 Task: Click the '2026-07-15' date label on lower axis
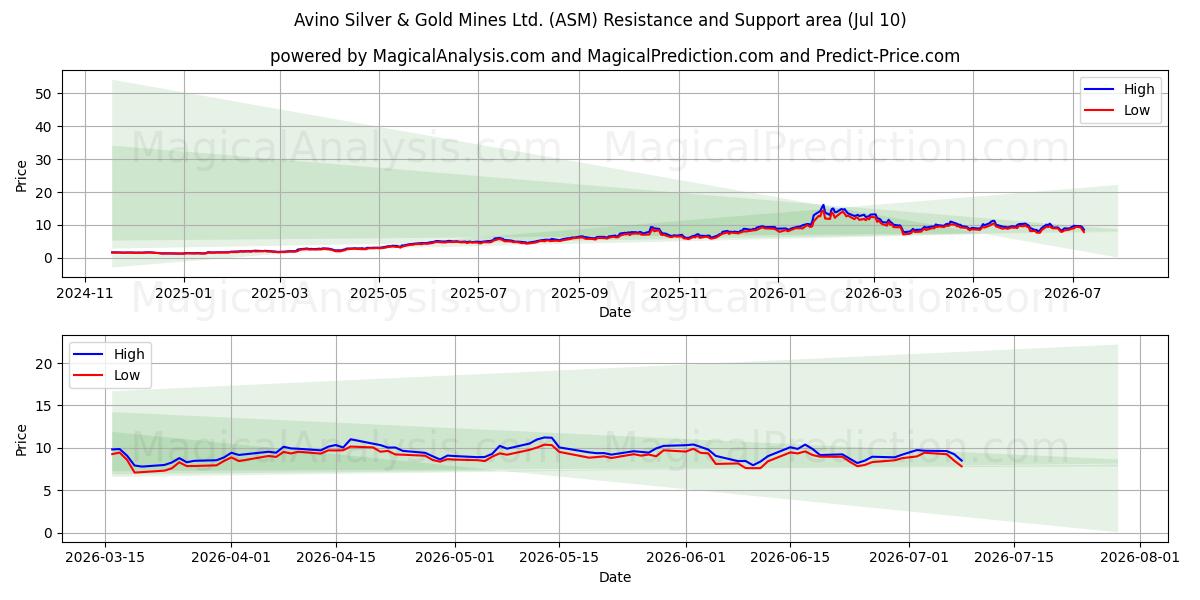point(1014,558)
